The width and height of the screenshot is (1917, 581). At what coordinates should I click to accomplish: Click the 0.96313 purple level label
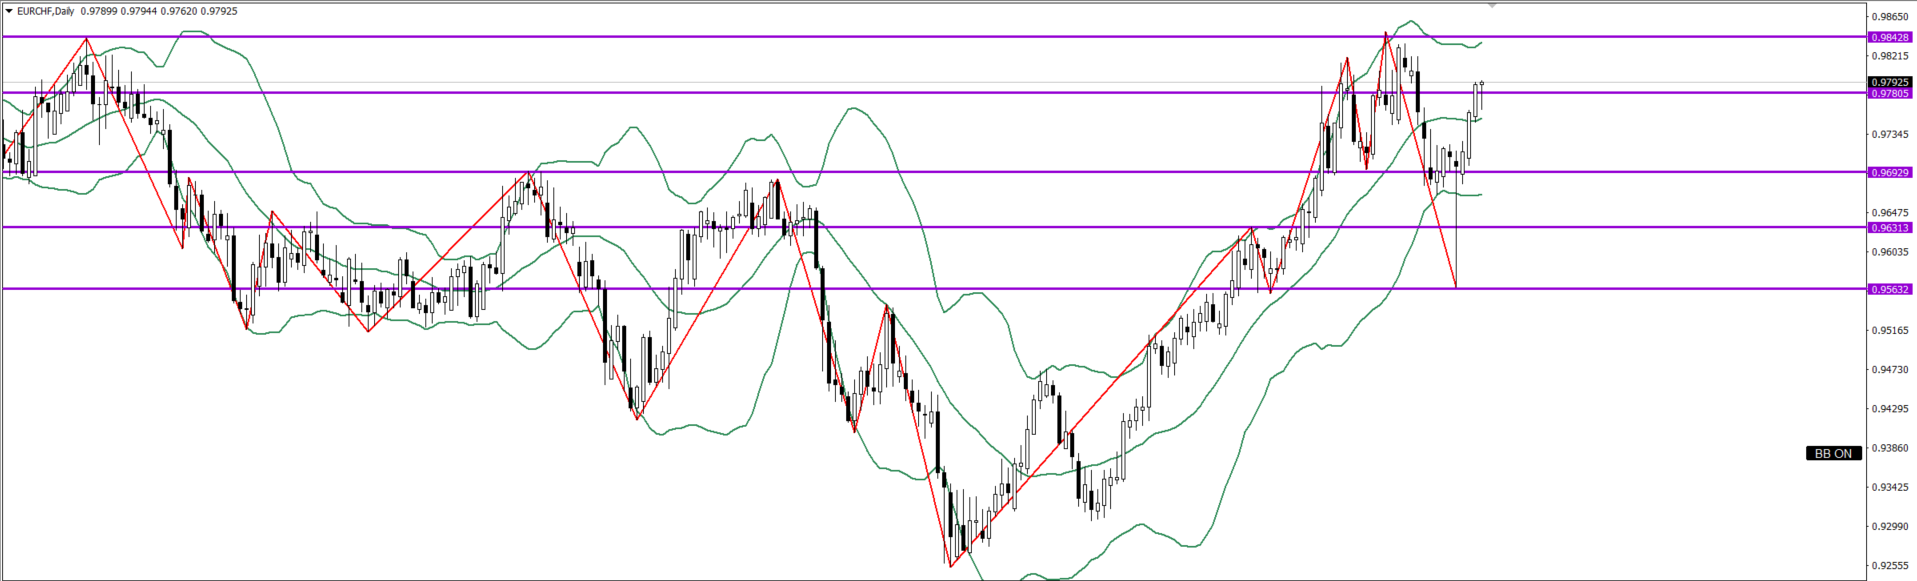[x=1889, y=227]
